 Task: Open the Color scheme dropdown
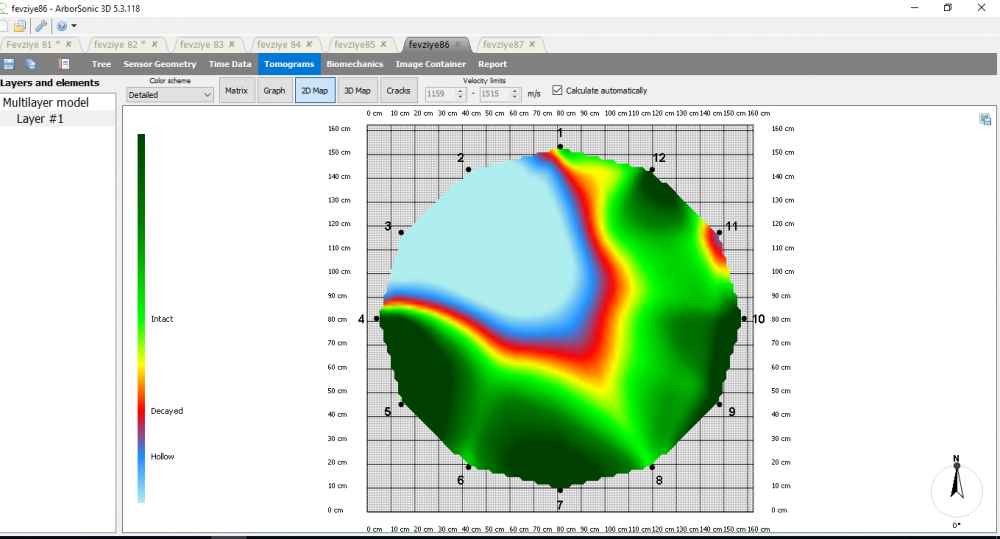tap(170, 94)
